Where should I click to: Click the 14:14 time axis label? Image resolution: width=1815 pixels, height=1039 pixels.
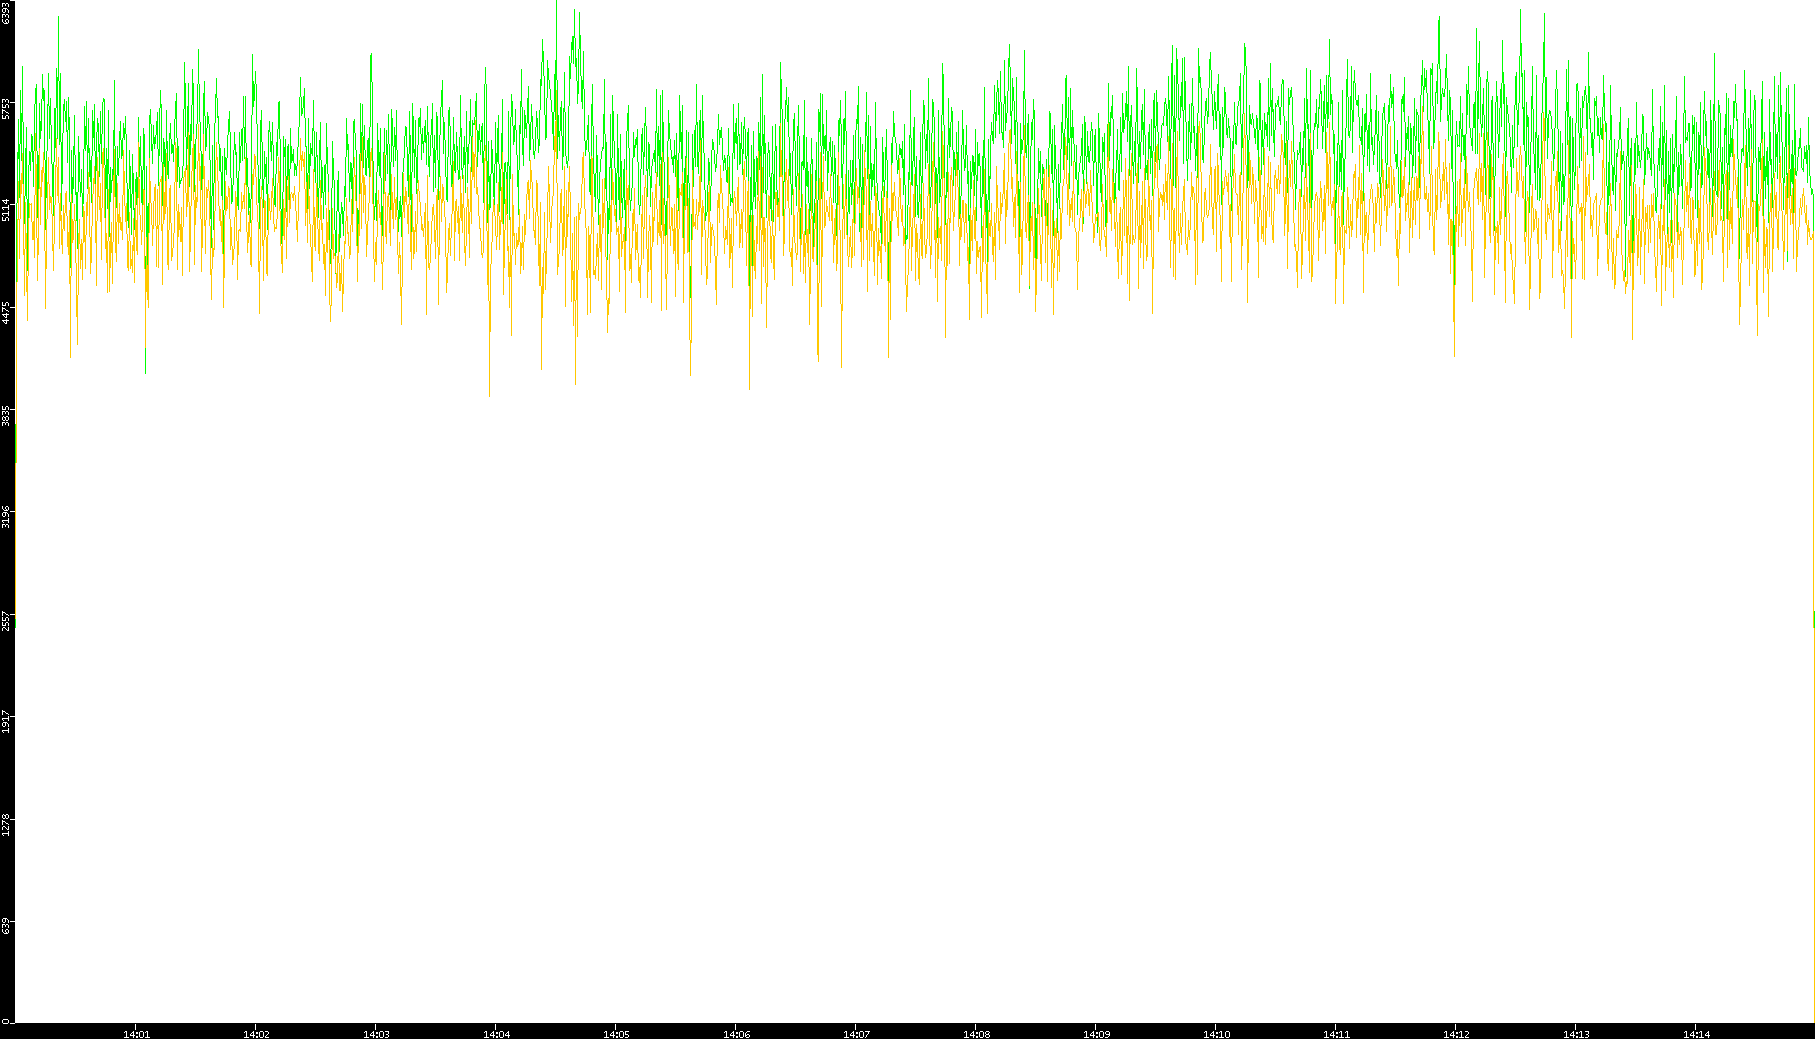[x=1696, y=1034]
